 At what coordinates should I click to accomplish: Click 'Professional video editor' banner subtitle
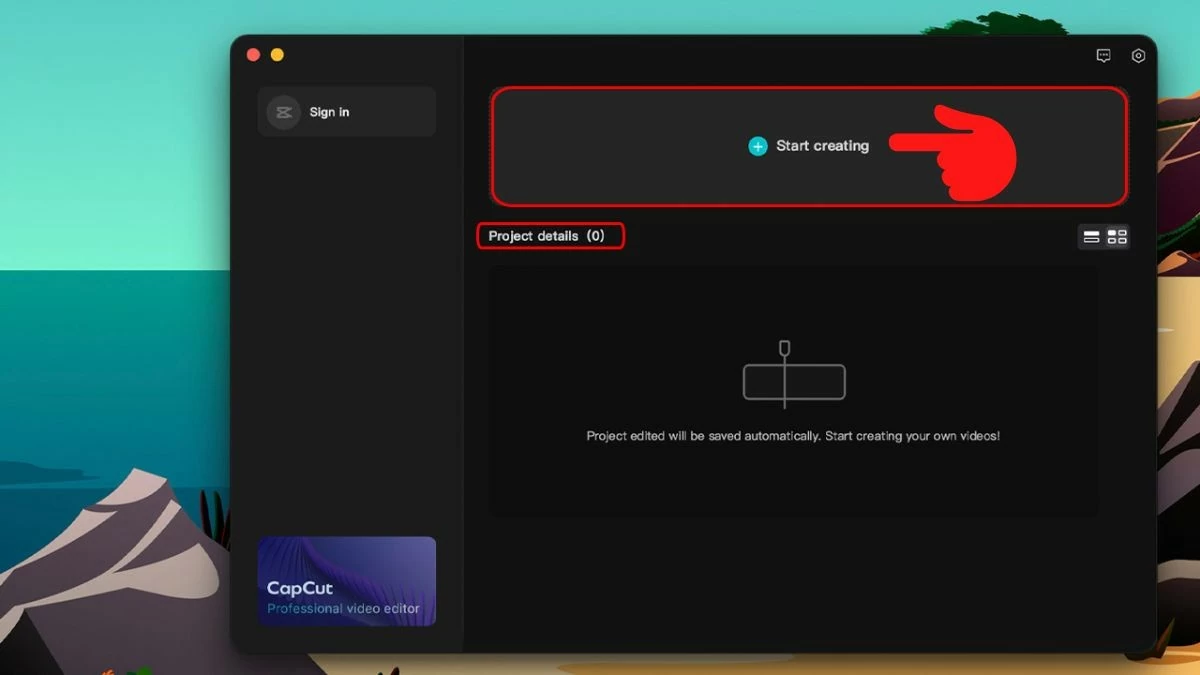343,609
